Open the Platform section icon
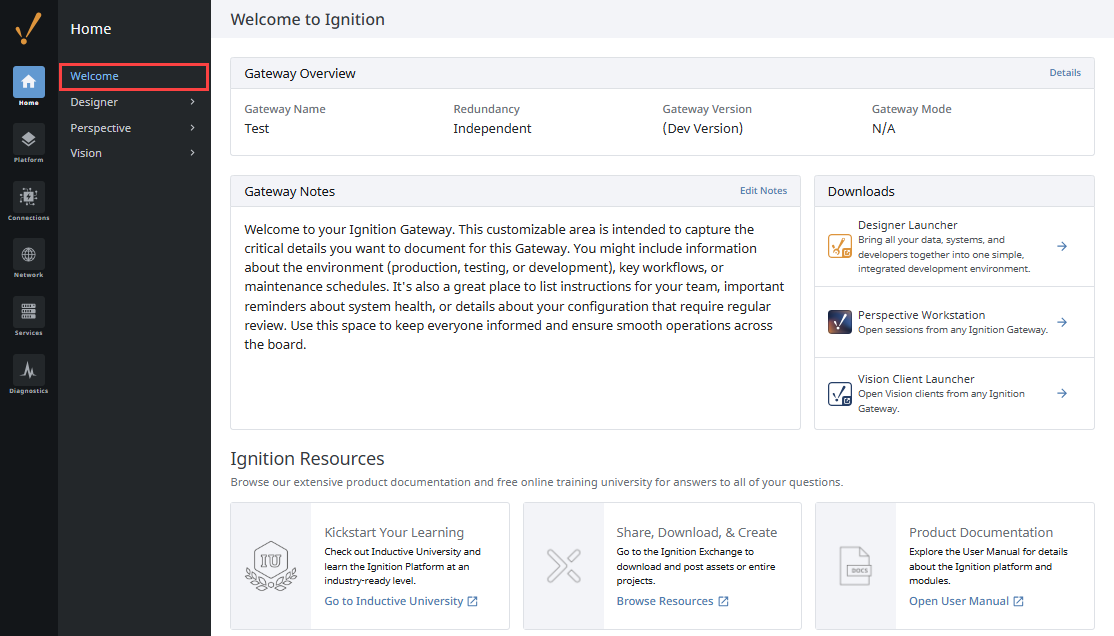Viewport: 1114px width, 636px height. click(x=28, y=139)
